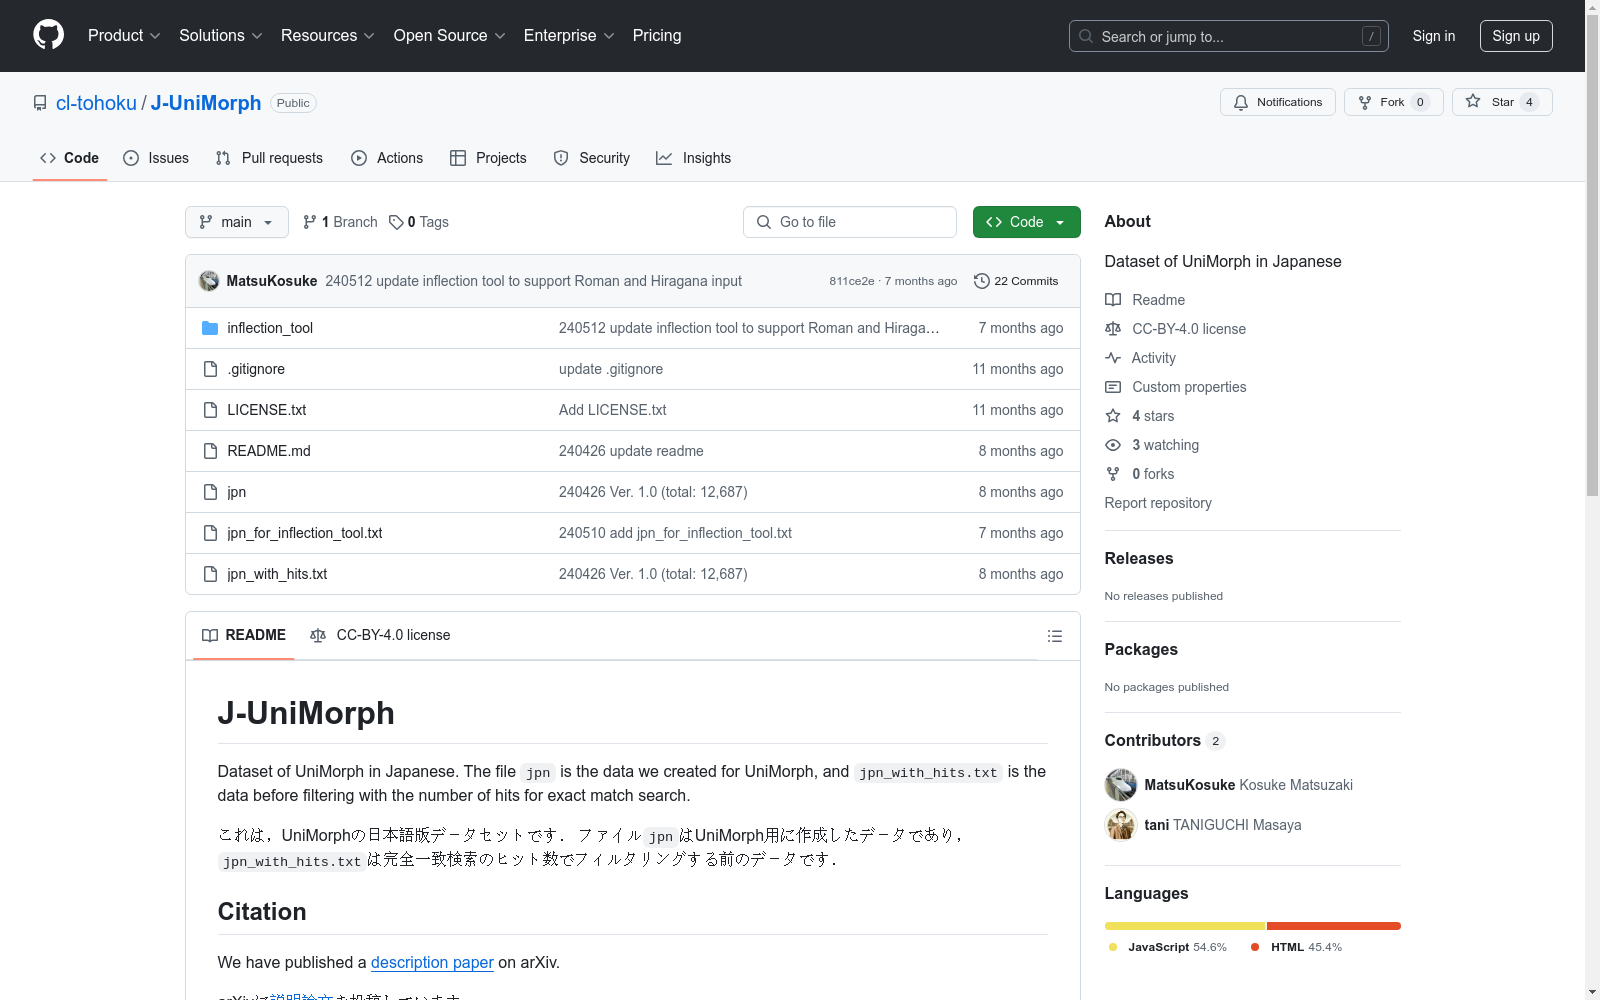The image size is (1600, 1000).
Task: Open the green Code dropdown
Action: tap(1027, 222)
